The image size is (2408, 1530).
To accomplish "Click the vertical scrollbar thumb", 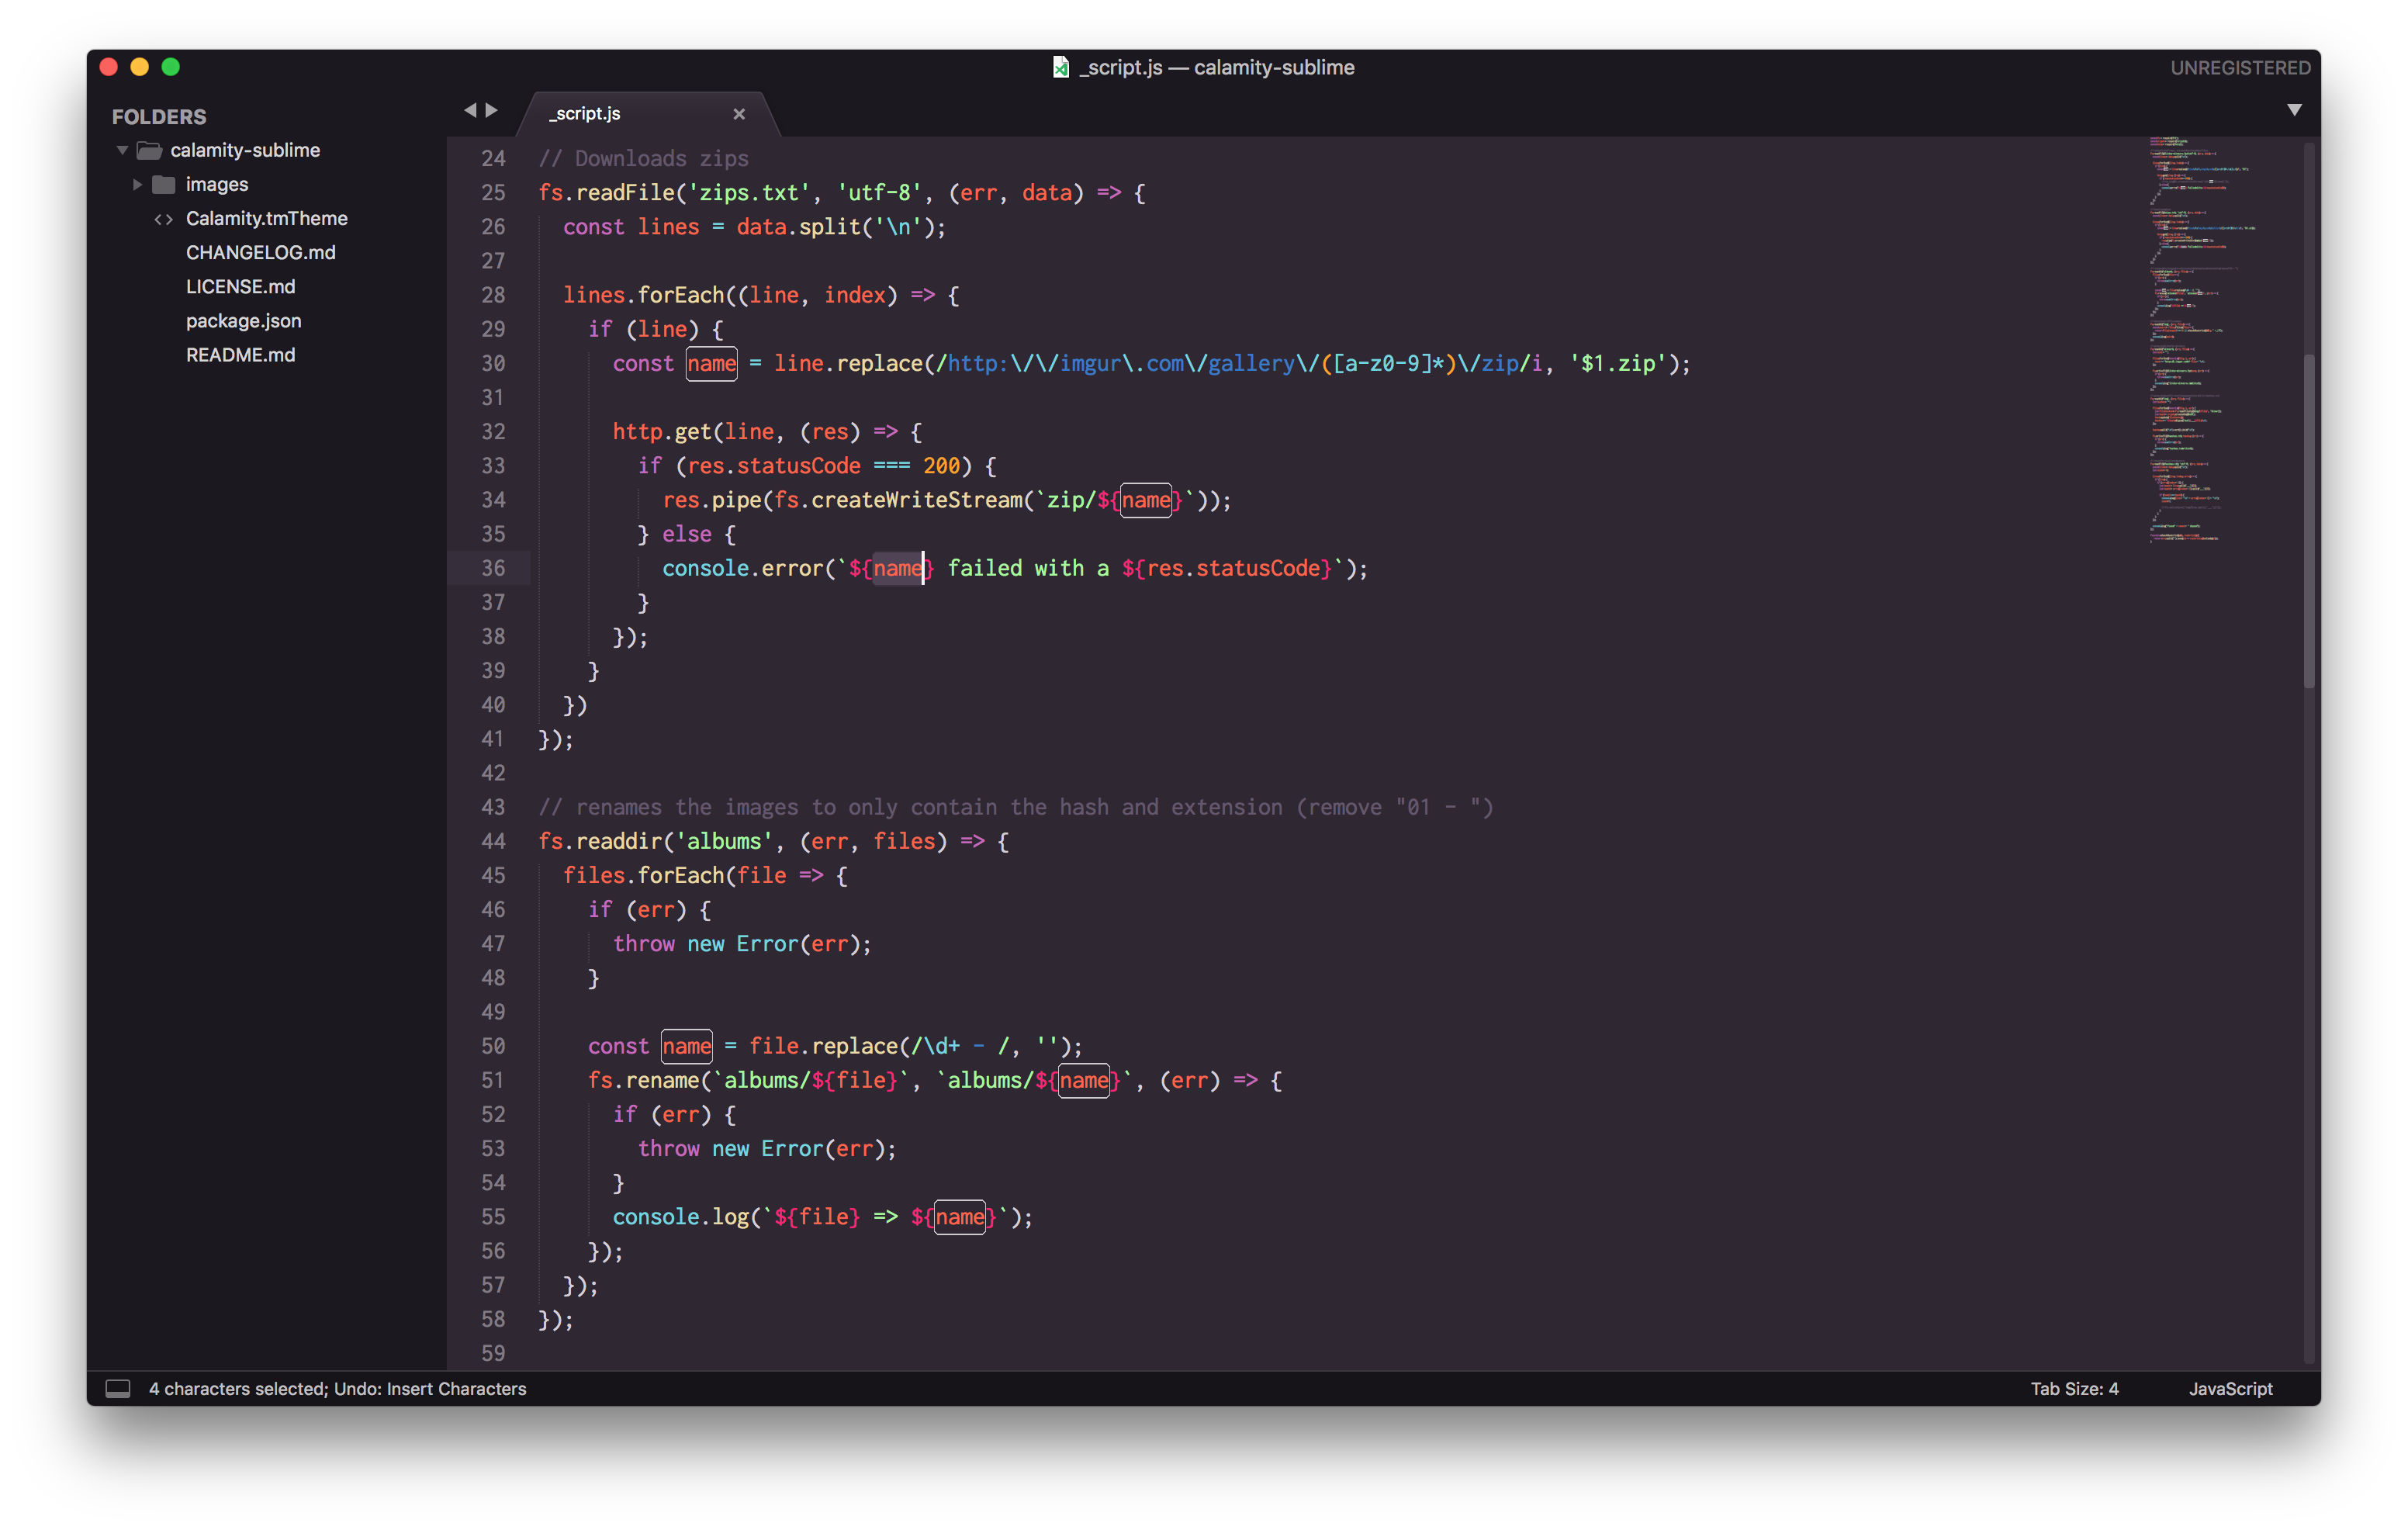I will pos(2309,520).
